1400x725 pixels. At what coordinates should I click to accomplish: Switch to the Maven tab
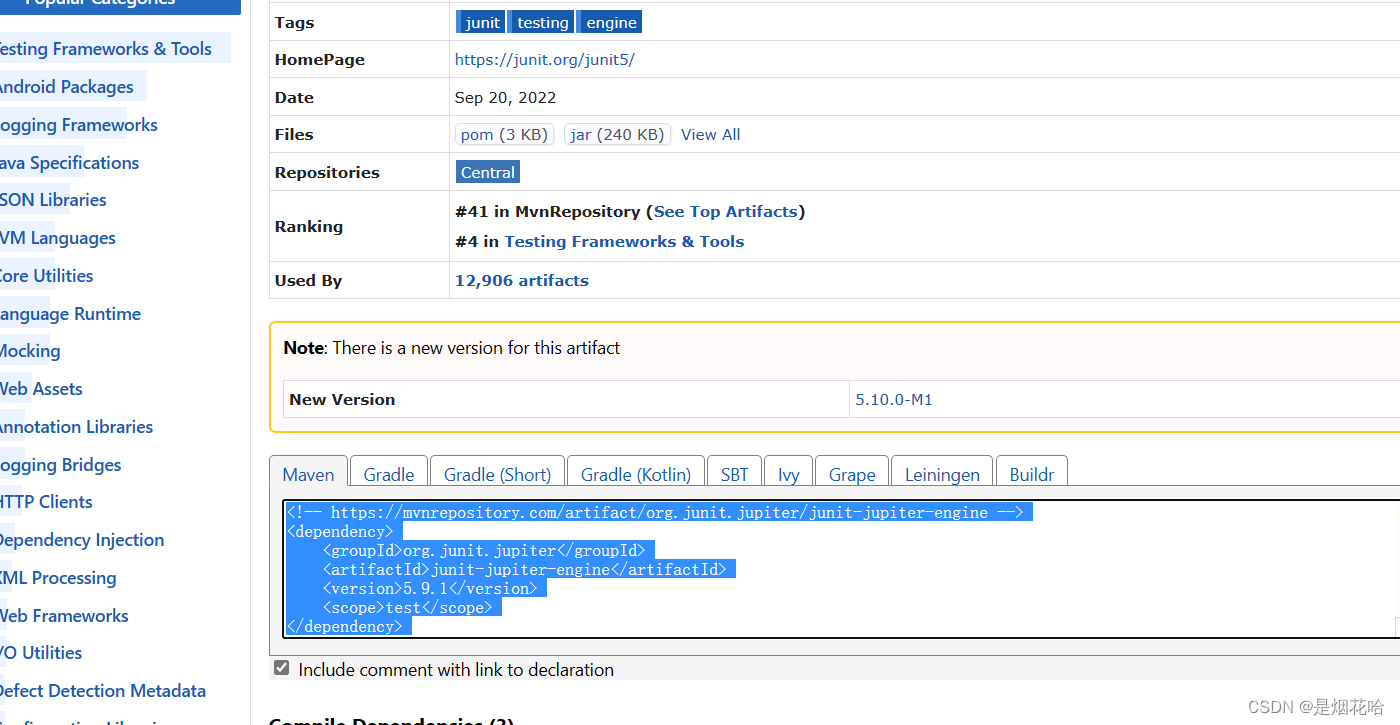(308, 474)
